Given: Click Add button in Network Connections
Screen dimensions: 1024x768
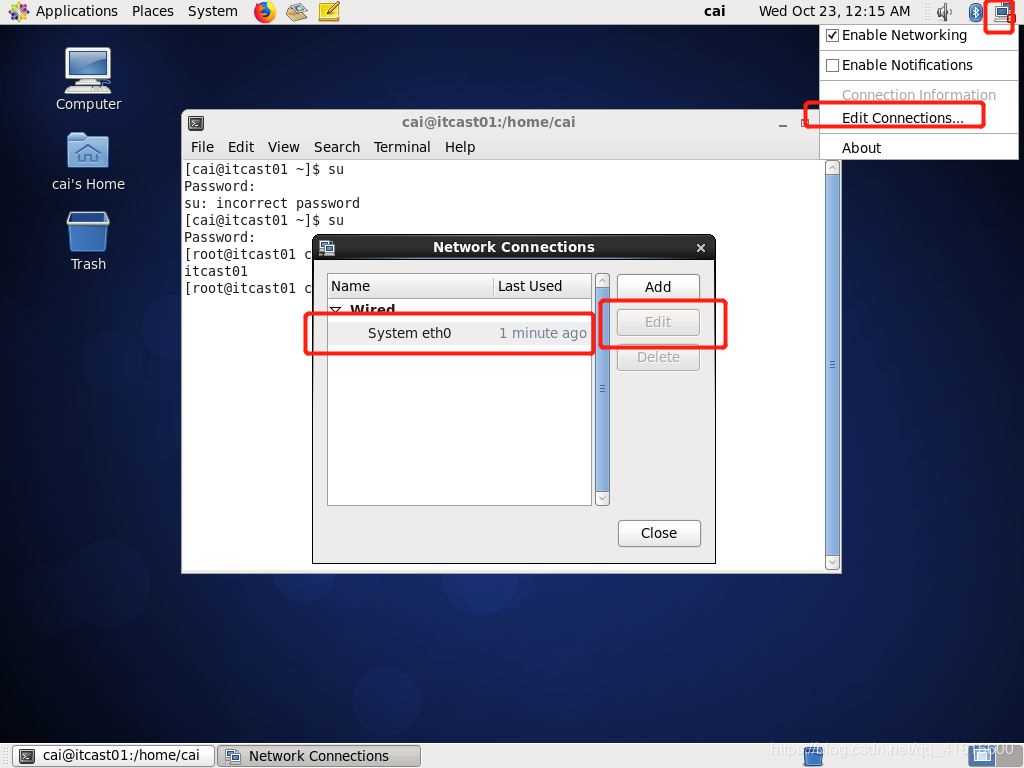Looking at the screenshot, I should pos(658,287).
